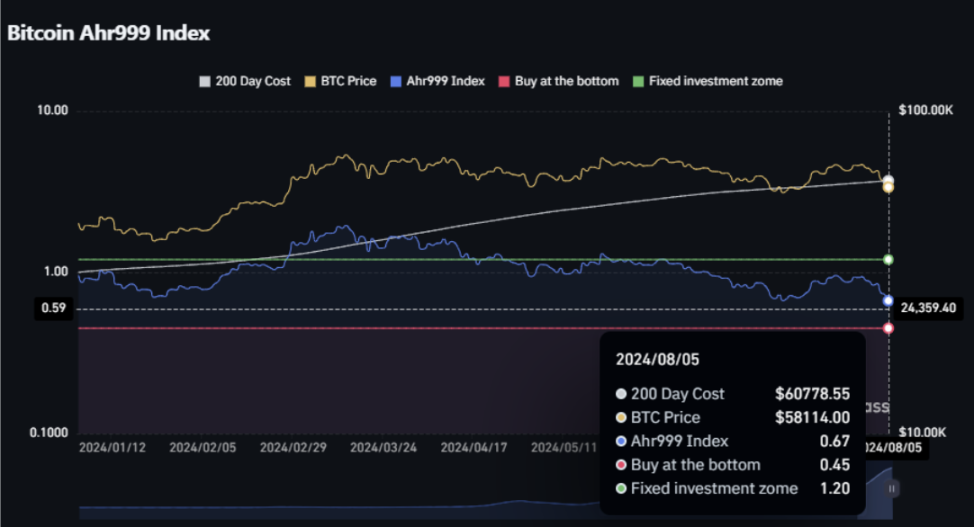
Task: Click the red Buy at the bottom line endpoint marker
Action: (888, 329)
